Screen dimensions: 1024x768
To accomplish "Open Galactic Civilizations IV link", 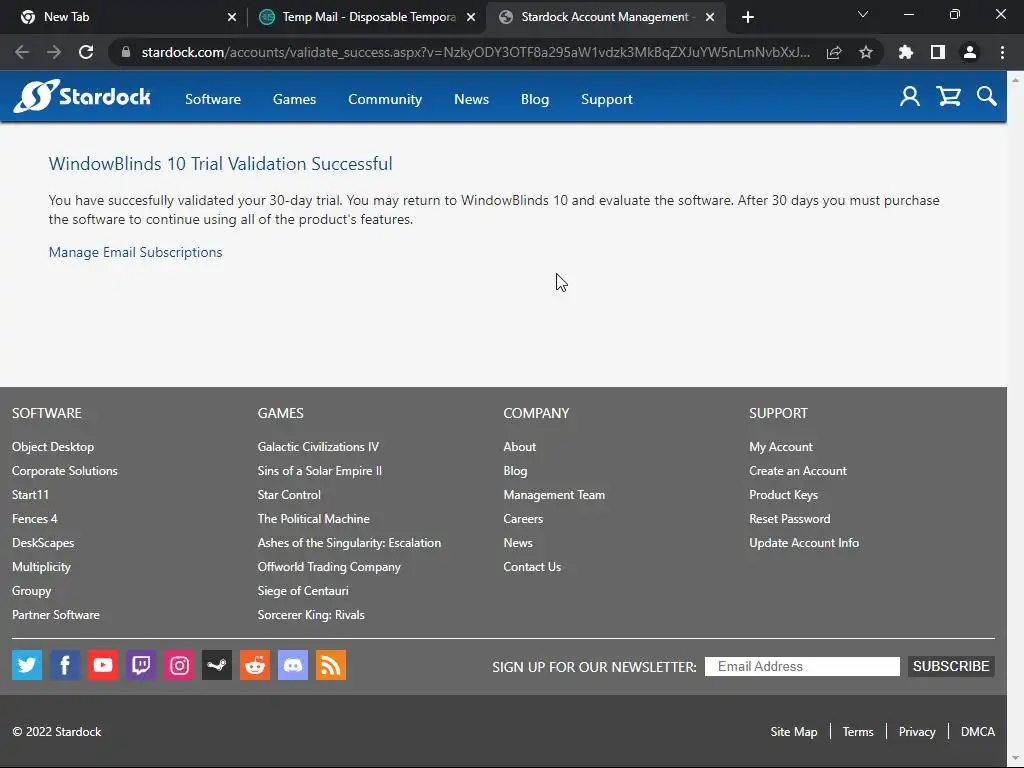I will pyautogui.click(x=318, y=447).
